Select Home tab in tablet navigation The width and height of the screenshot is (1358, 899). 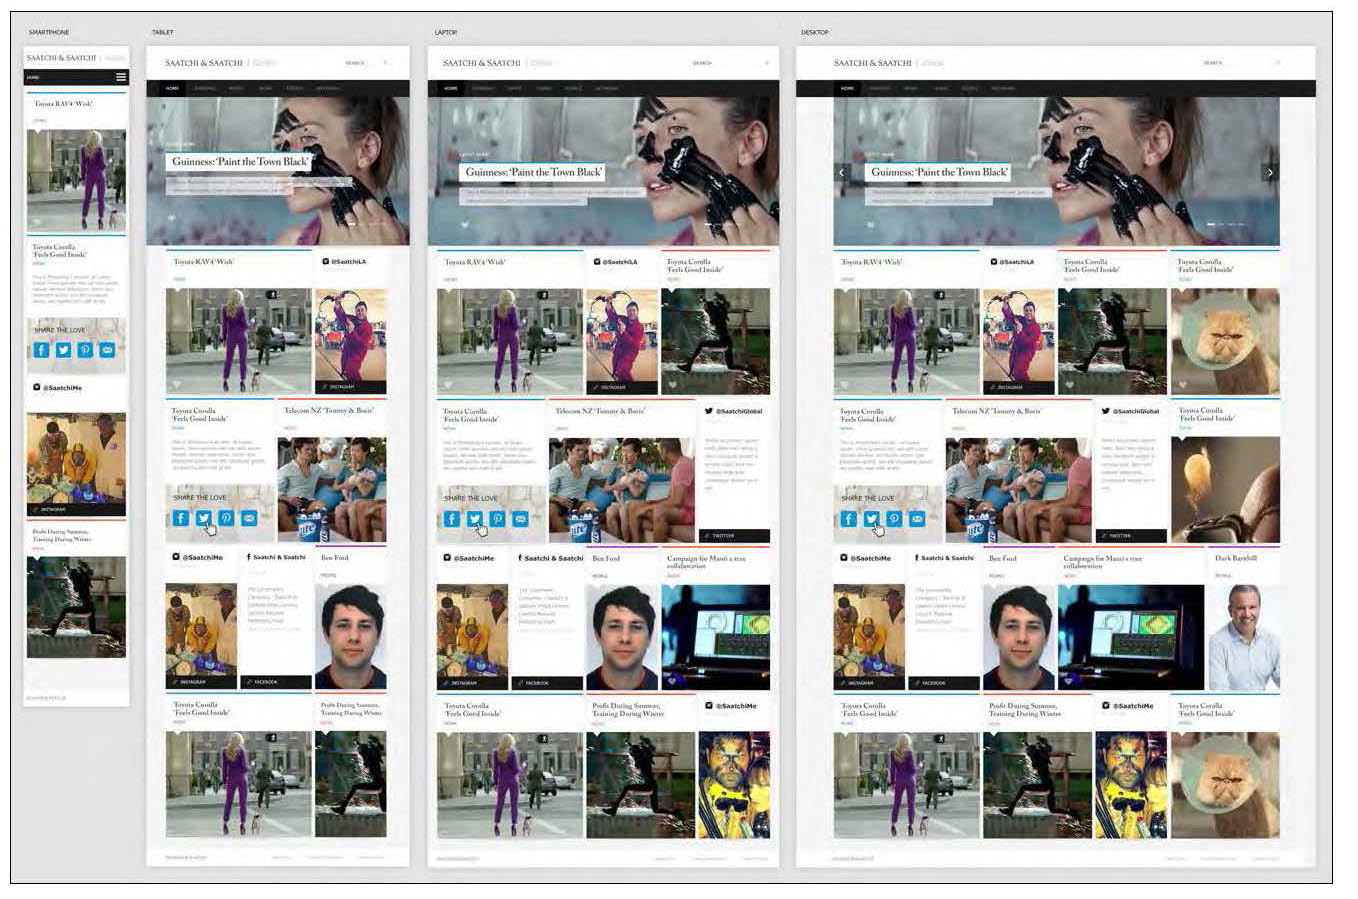[x=172, y=88]
